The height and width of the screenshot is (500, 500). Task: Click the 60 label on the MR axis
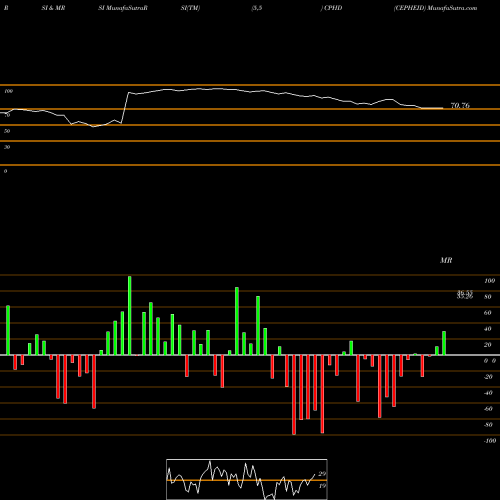point(487,313)
